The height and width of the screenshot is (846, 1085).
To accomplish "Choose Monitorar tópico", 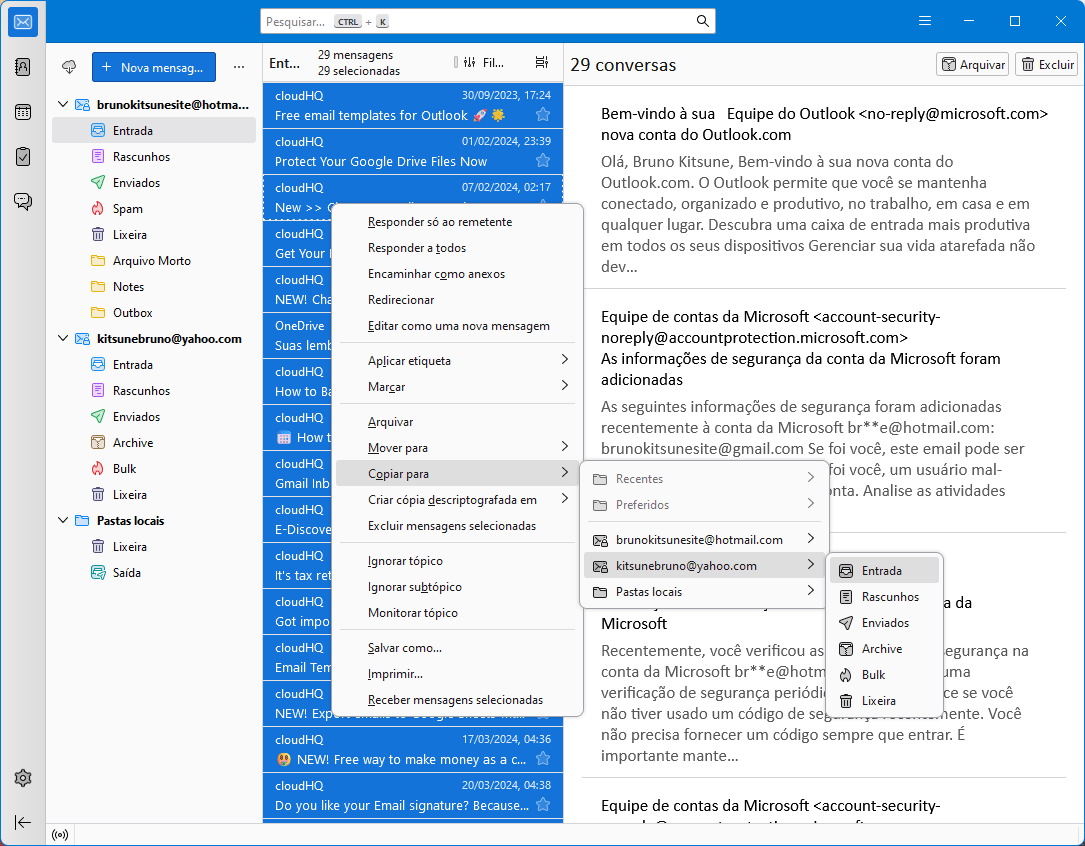I will coord(457,613).
